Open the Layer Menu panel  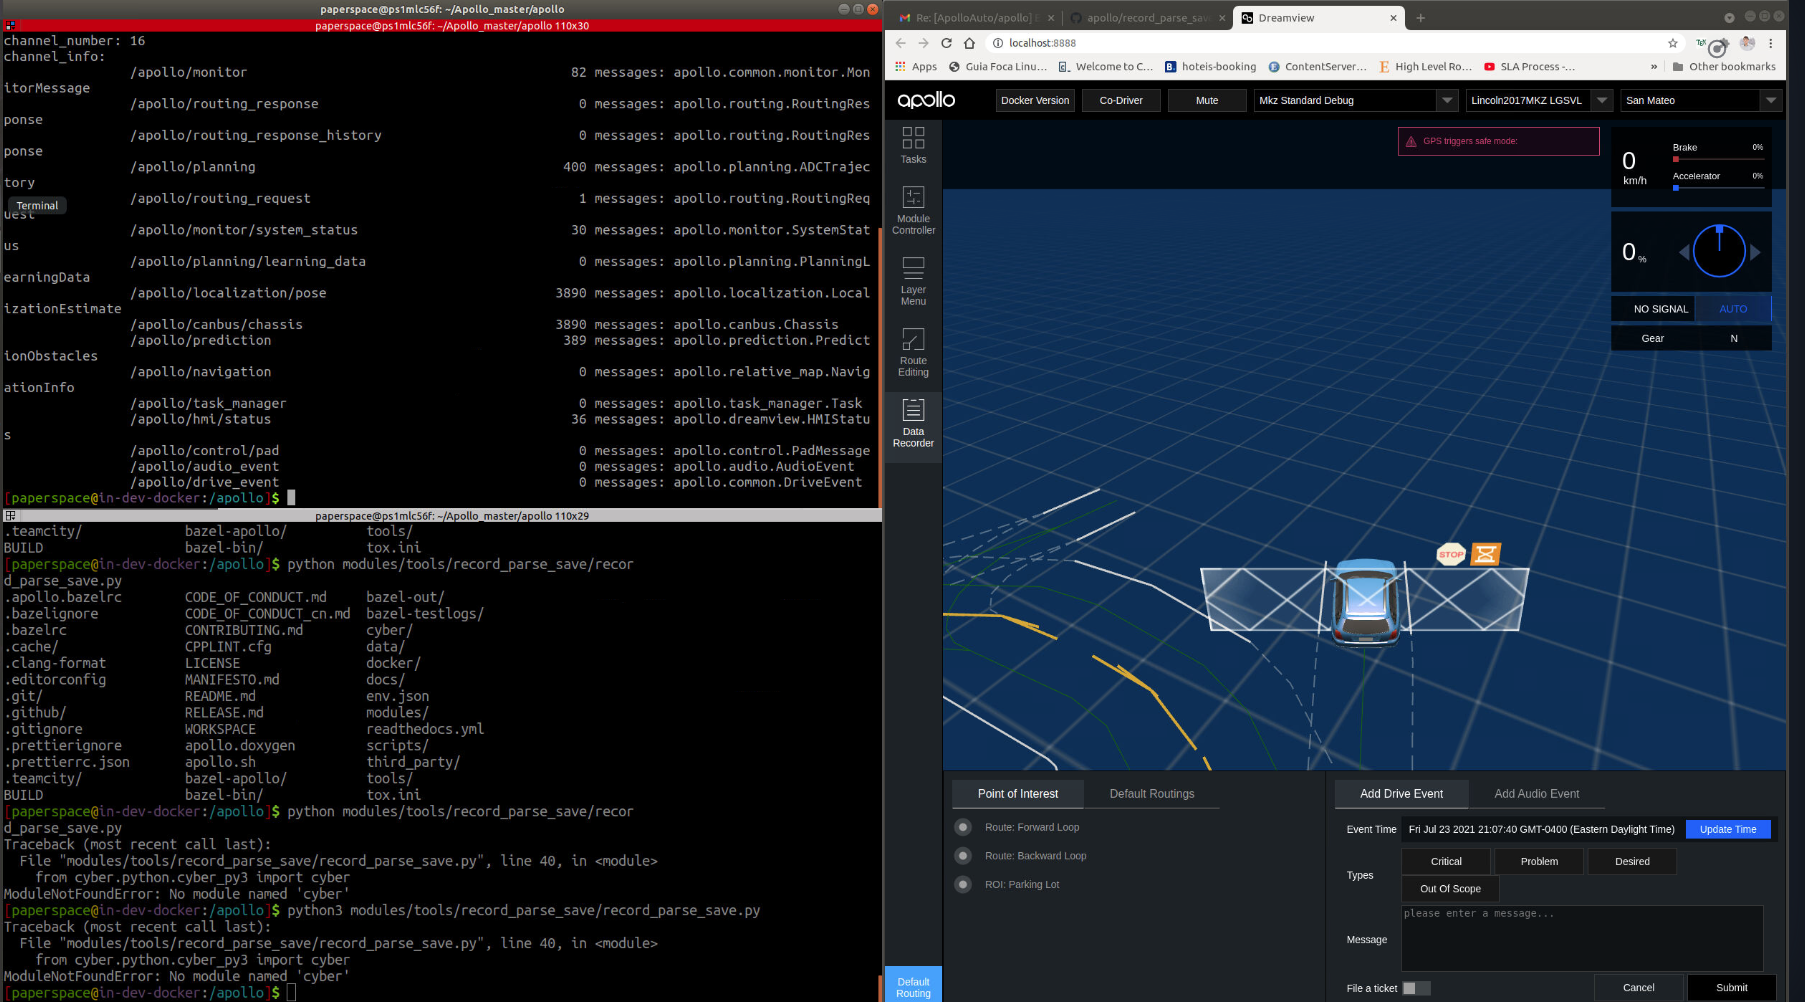coord(913,280)
